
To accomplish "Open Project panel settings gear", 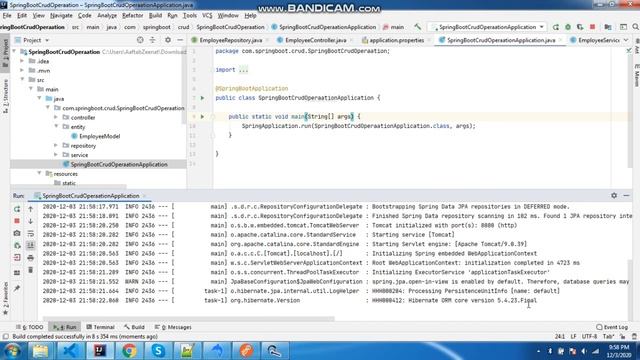I will pyautogui.click(x=168, y=40).
